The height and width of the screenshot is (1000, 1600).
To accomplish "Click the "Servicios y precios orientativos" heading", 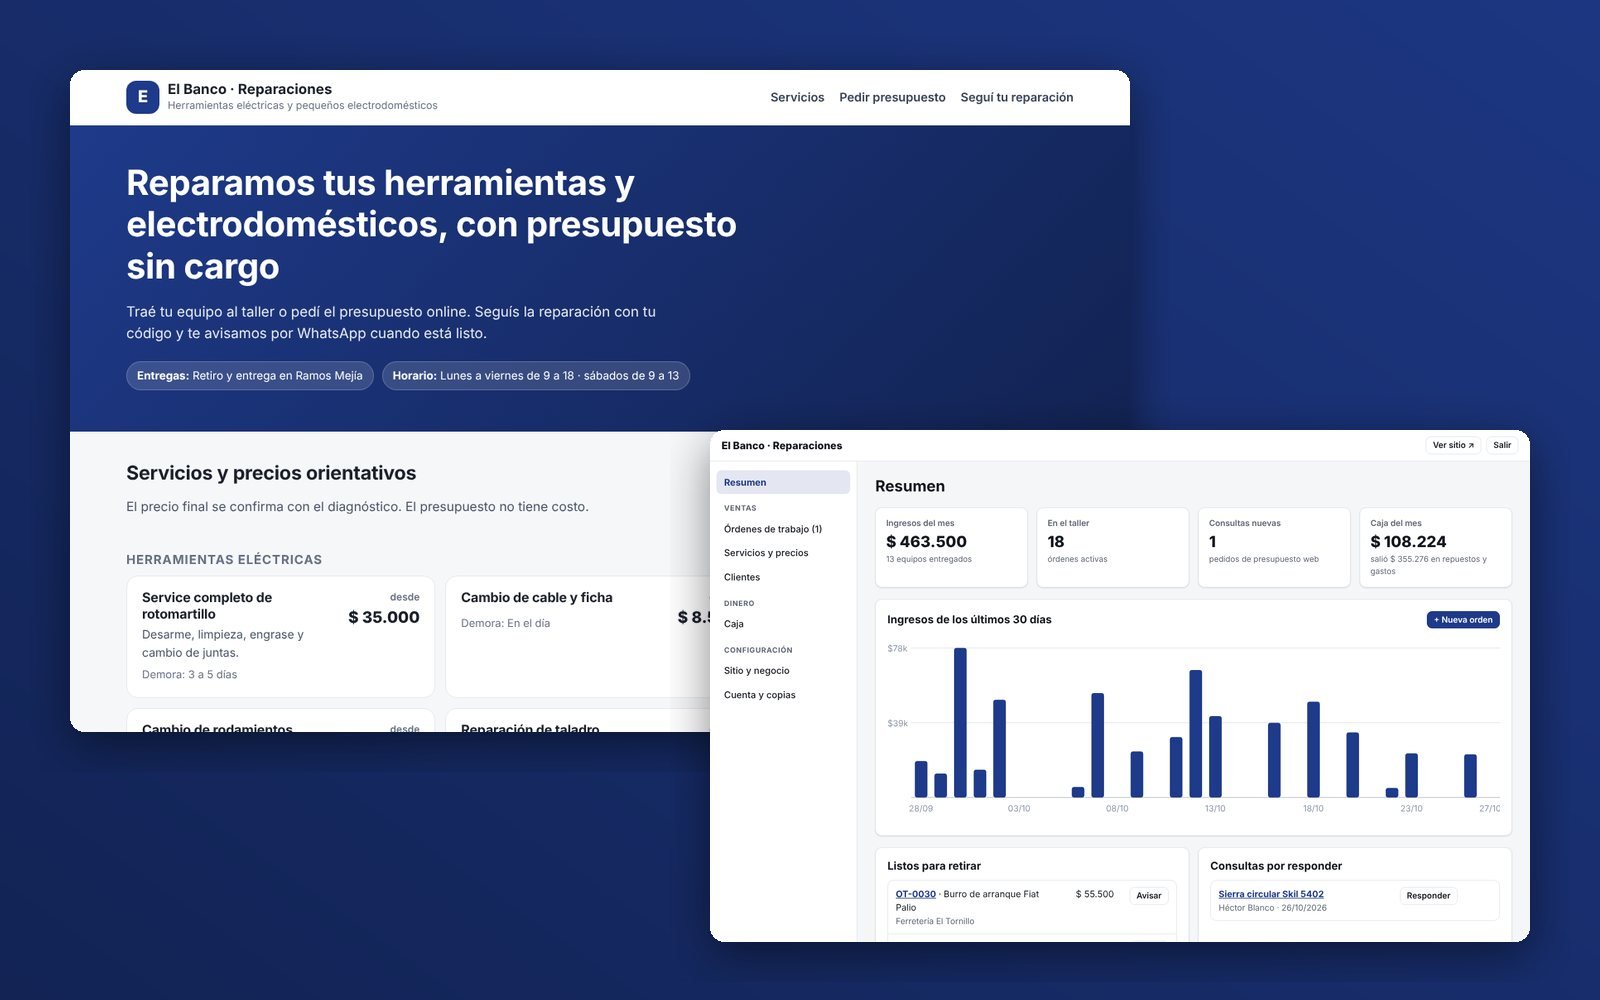I will (271, 473).
